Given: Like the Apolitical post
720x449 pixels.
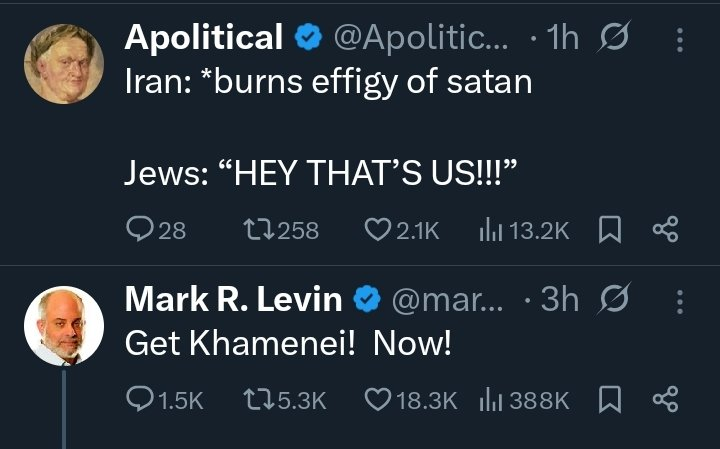Looking at the screenshot, I should (377, 230).
